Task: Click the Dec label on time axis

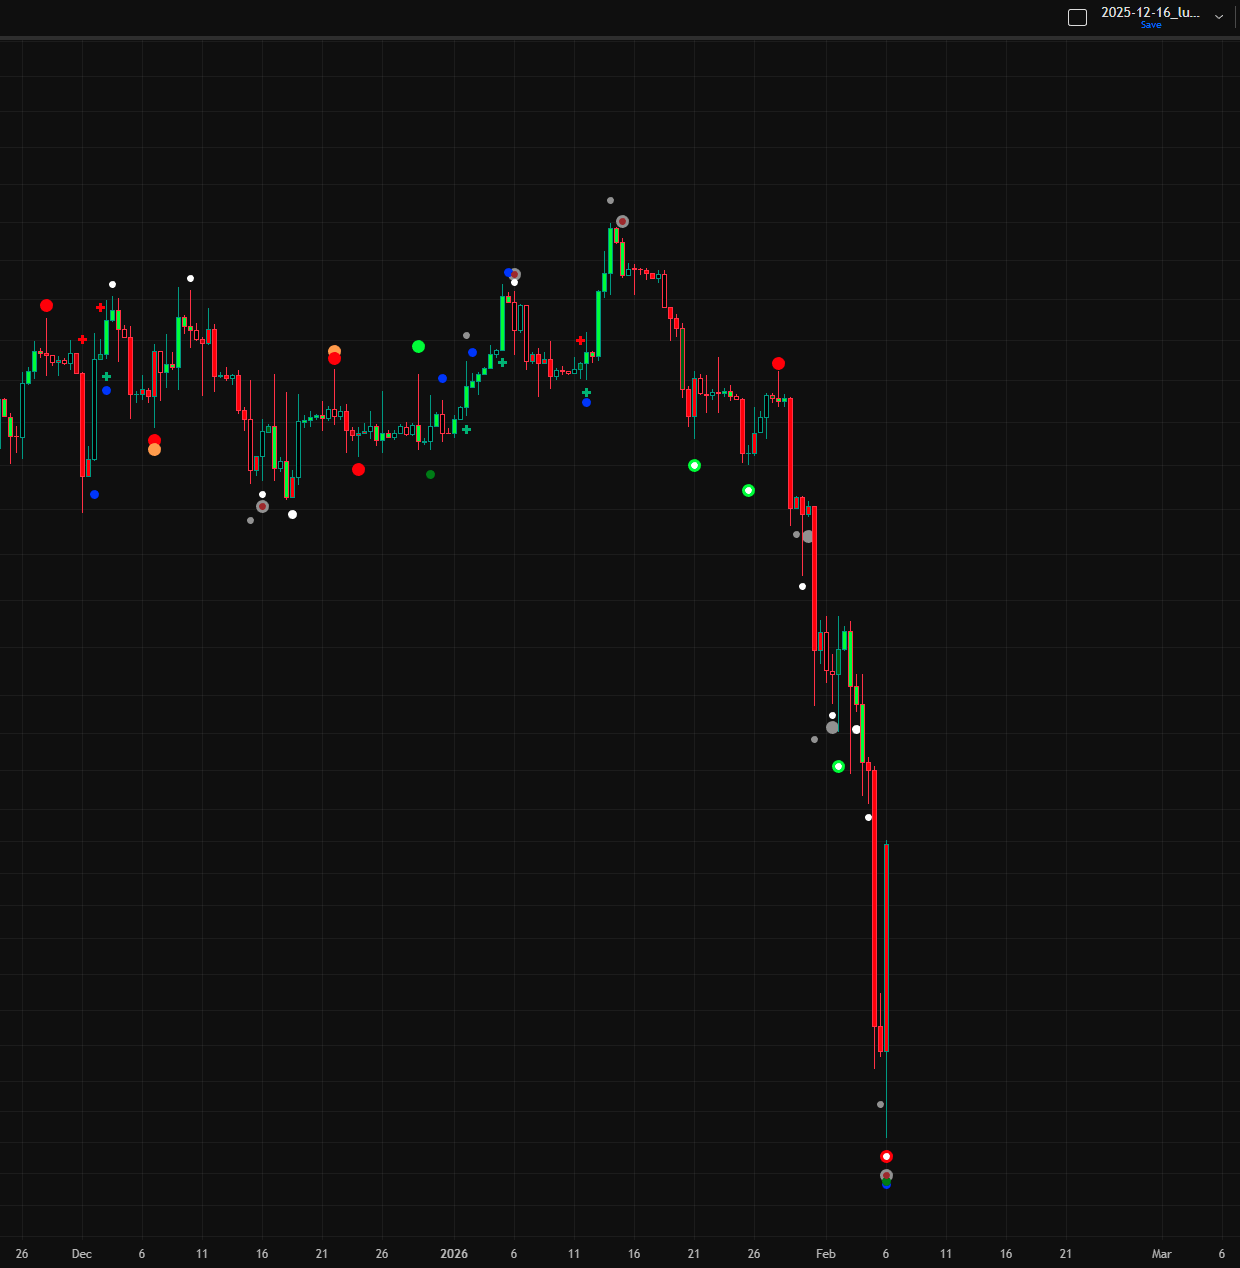Action: point(82,1253)
